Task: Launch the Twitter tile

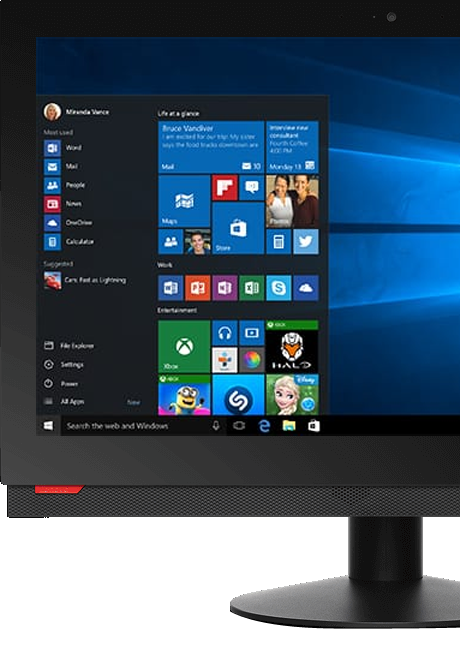Action: pyautogui.click(x=306, y=241)
